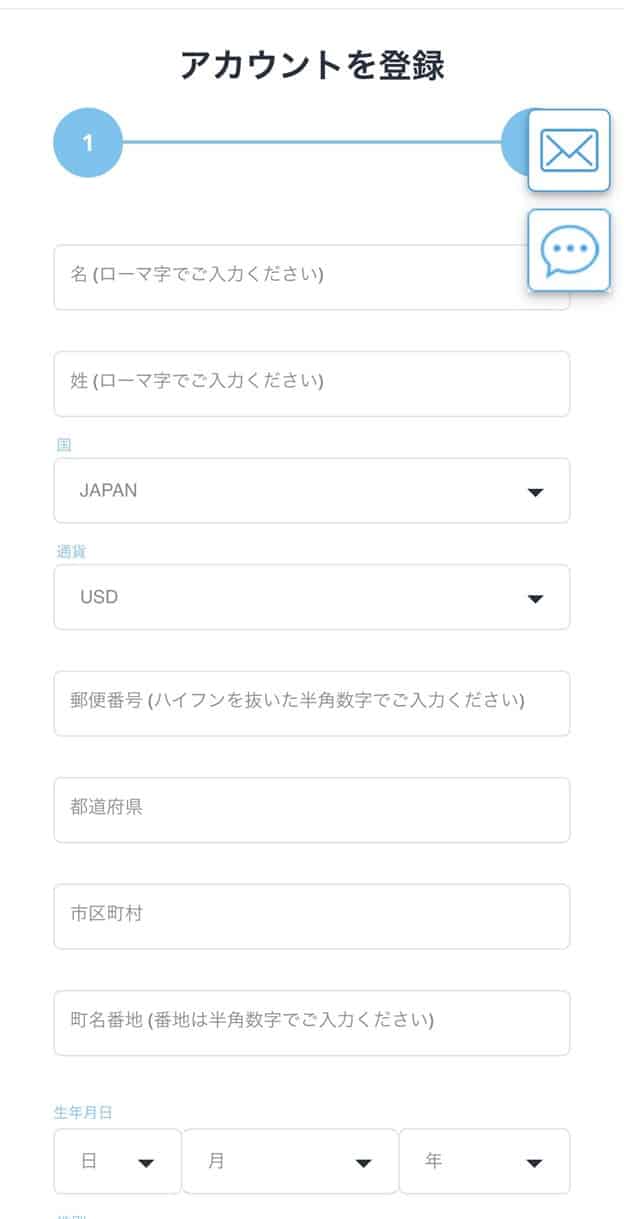Click the progress line between steps
Screen dimensions: 624x1219
[x=310, y=143]
